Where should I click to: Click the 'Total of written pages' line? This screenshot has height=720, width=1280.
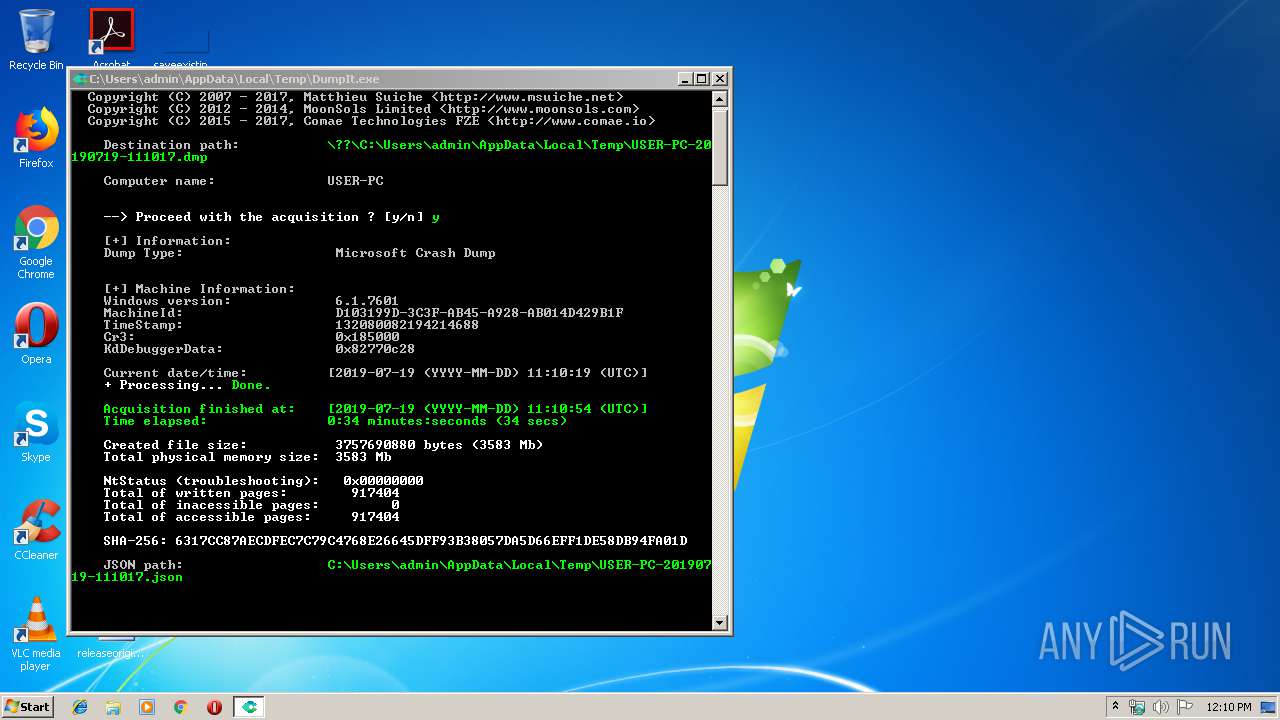(x=251, y=493)
